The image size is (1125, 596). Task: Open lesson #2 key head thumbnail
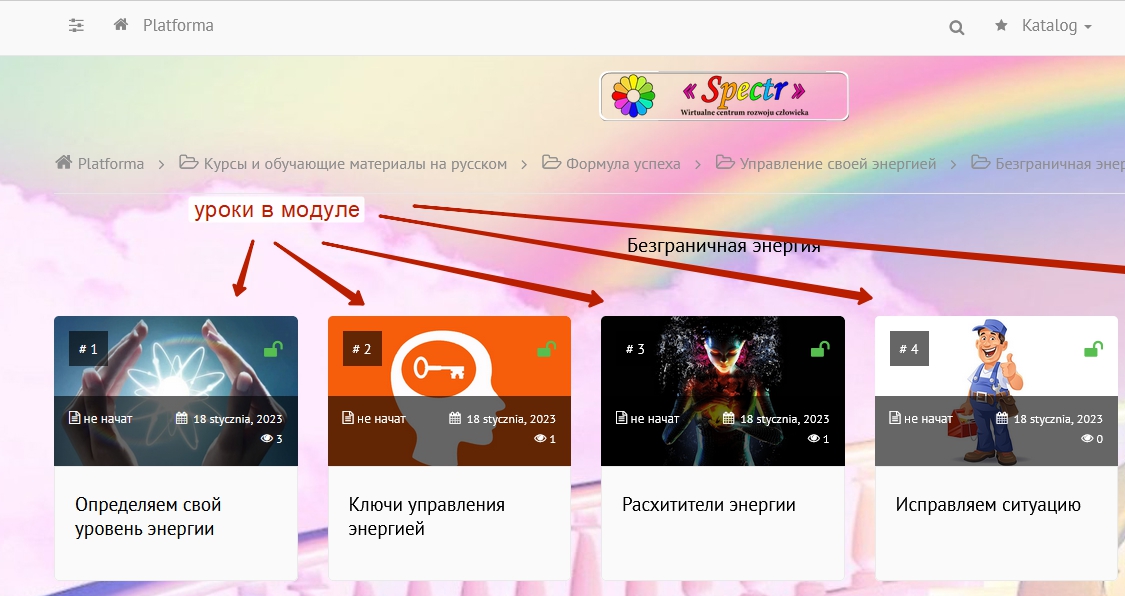pyautogui.click(x=449, y=391)
